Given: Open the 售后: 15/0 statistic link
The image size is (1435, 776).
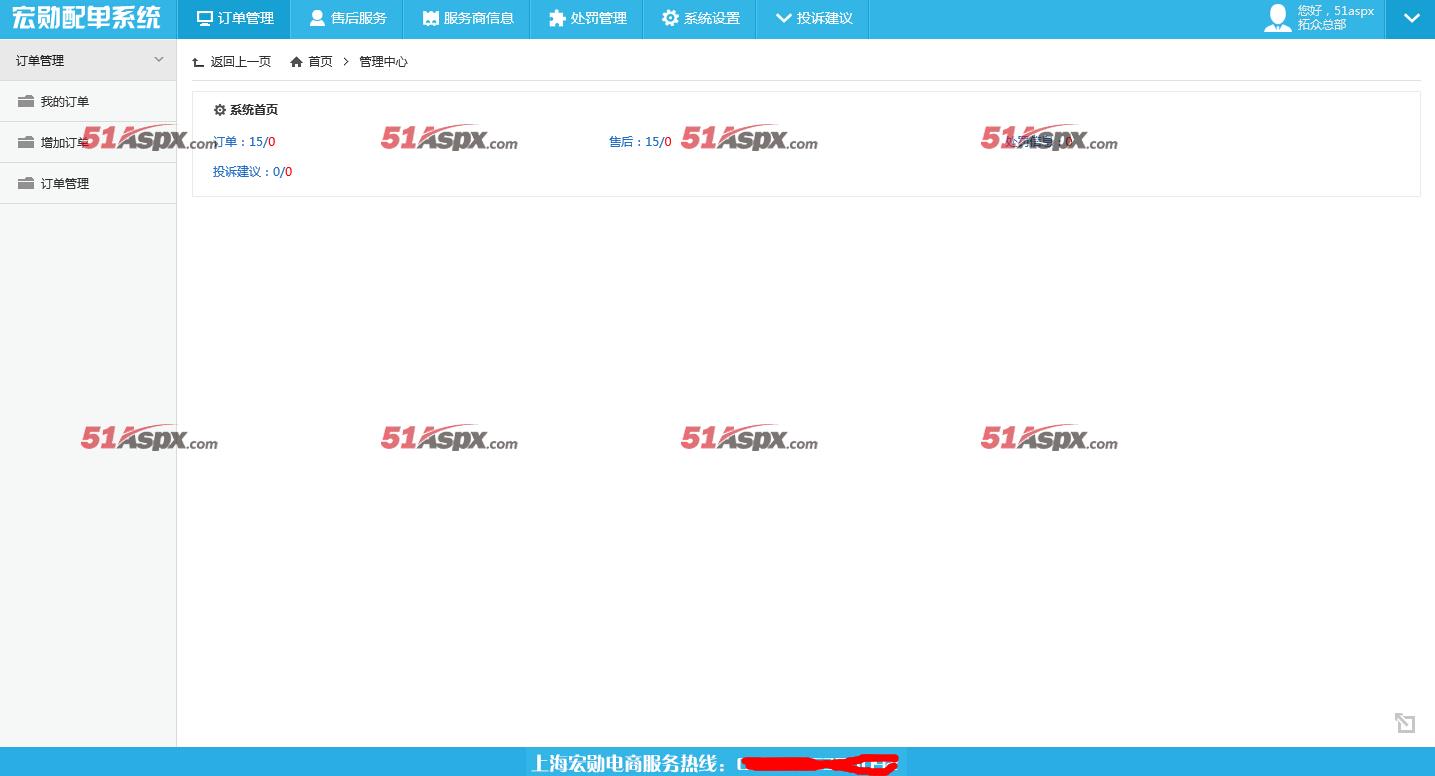Looking at the screenshot, I should (x=640, y=142).
